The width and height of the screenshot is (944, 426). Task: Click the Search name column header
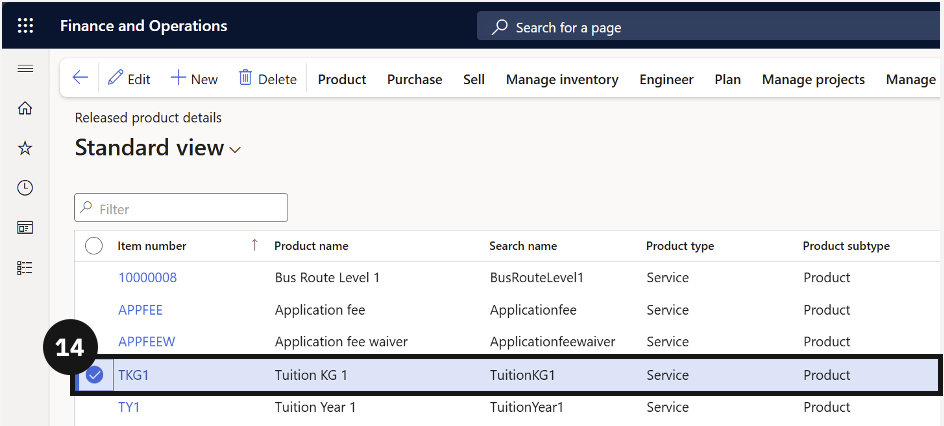pos(523,246)
